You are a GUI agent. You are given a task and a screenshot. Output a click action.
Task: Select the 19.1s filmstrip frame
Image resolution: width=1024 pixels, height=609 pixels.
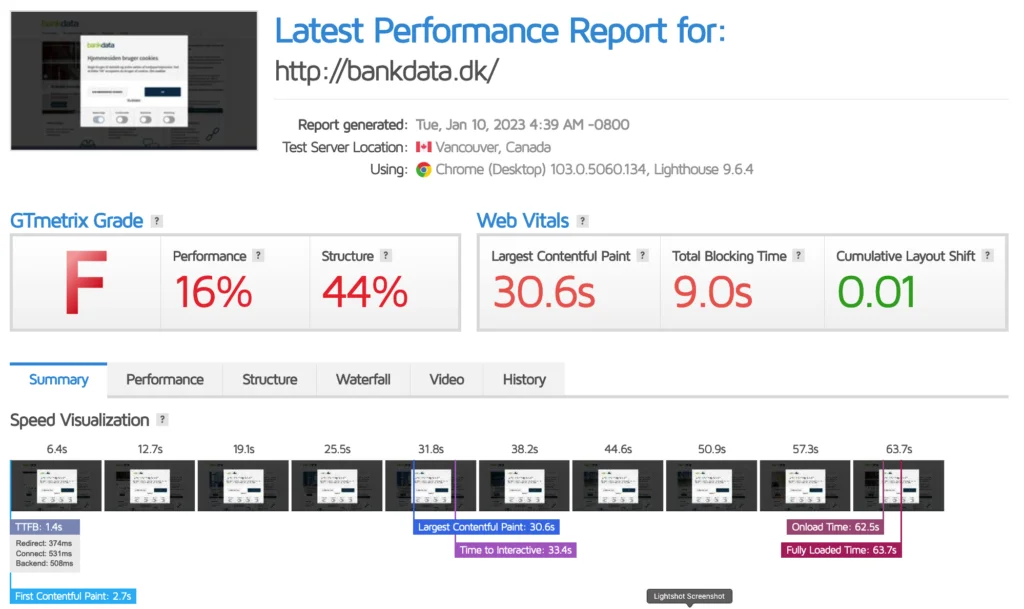click(243, 485)
